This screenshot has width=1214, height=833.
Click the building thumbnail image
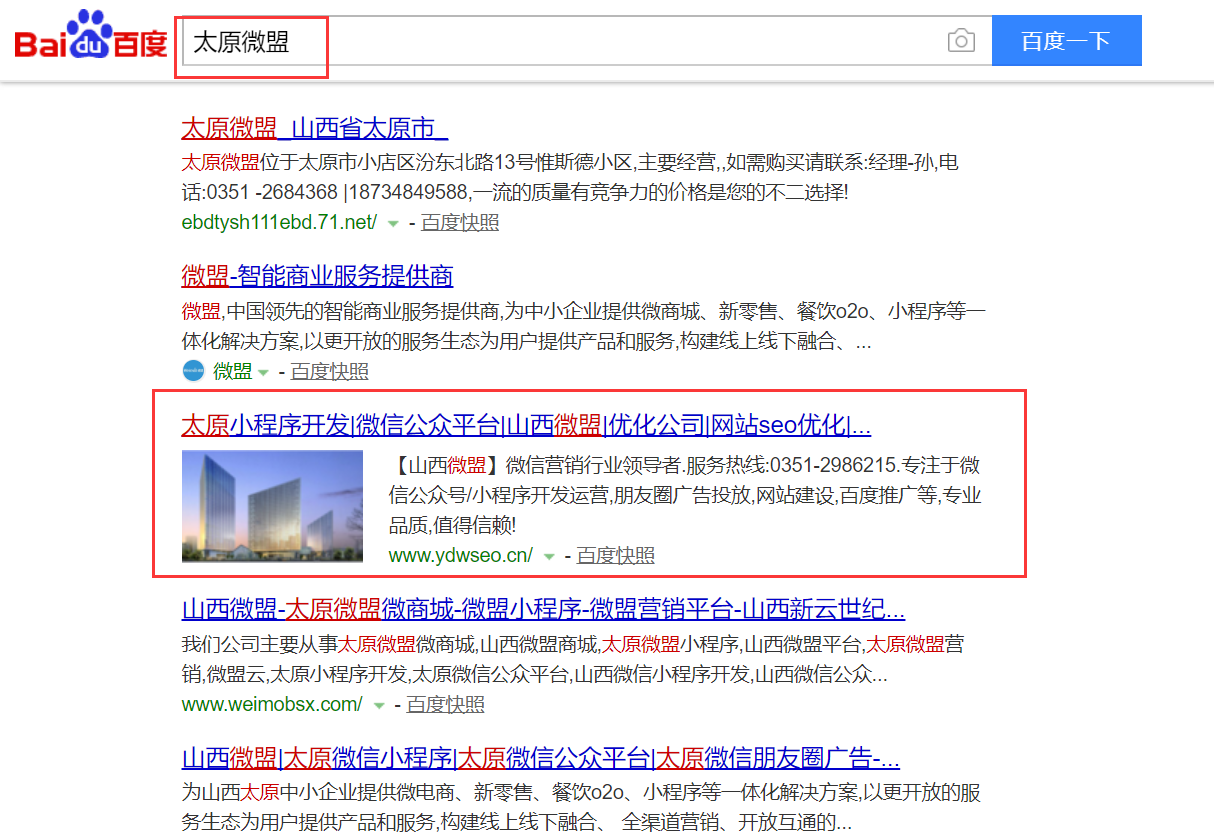(272, 506)
